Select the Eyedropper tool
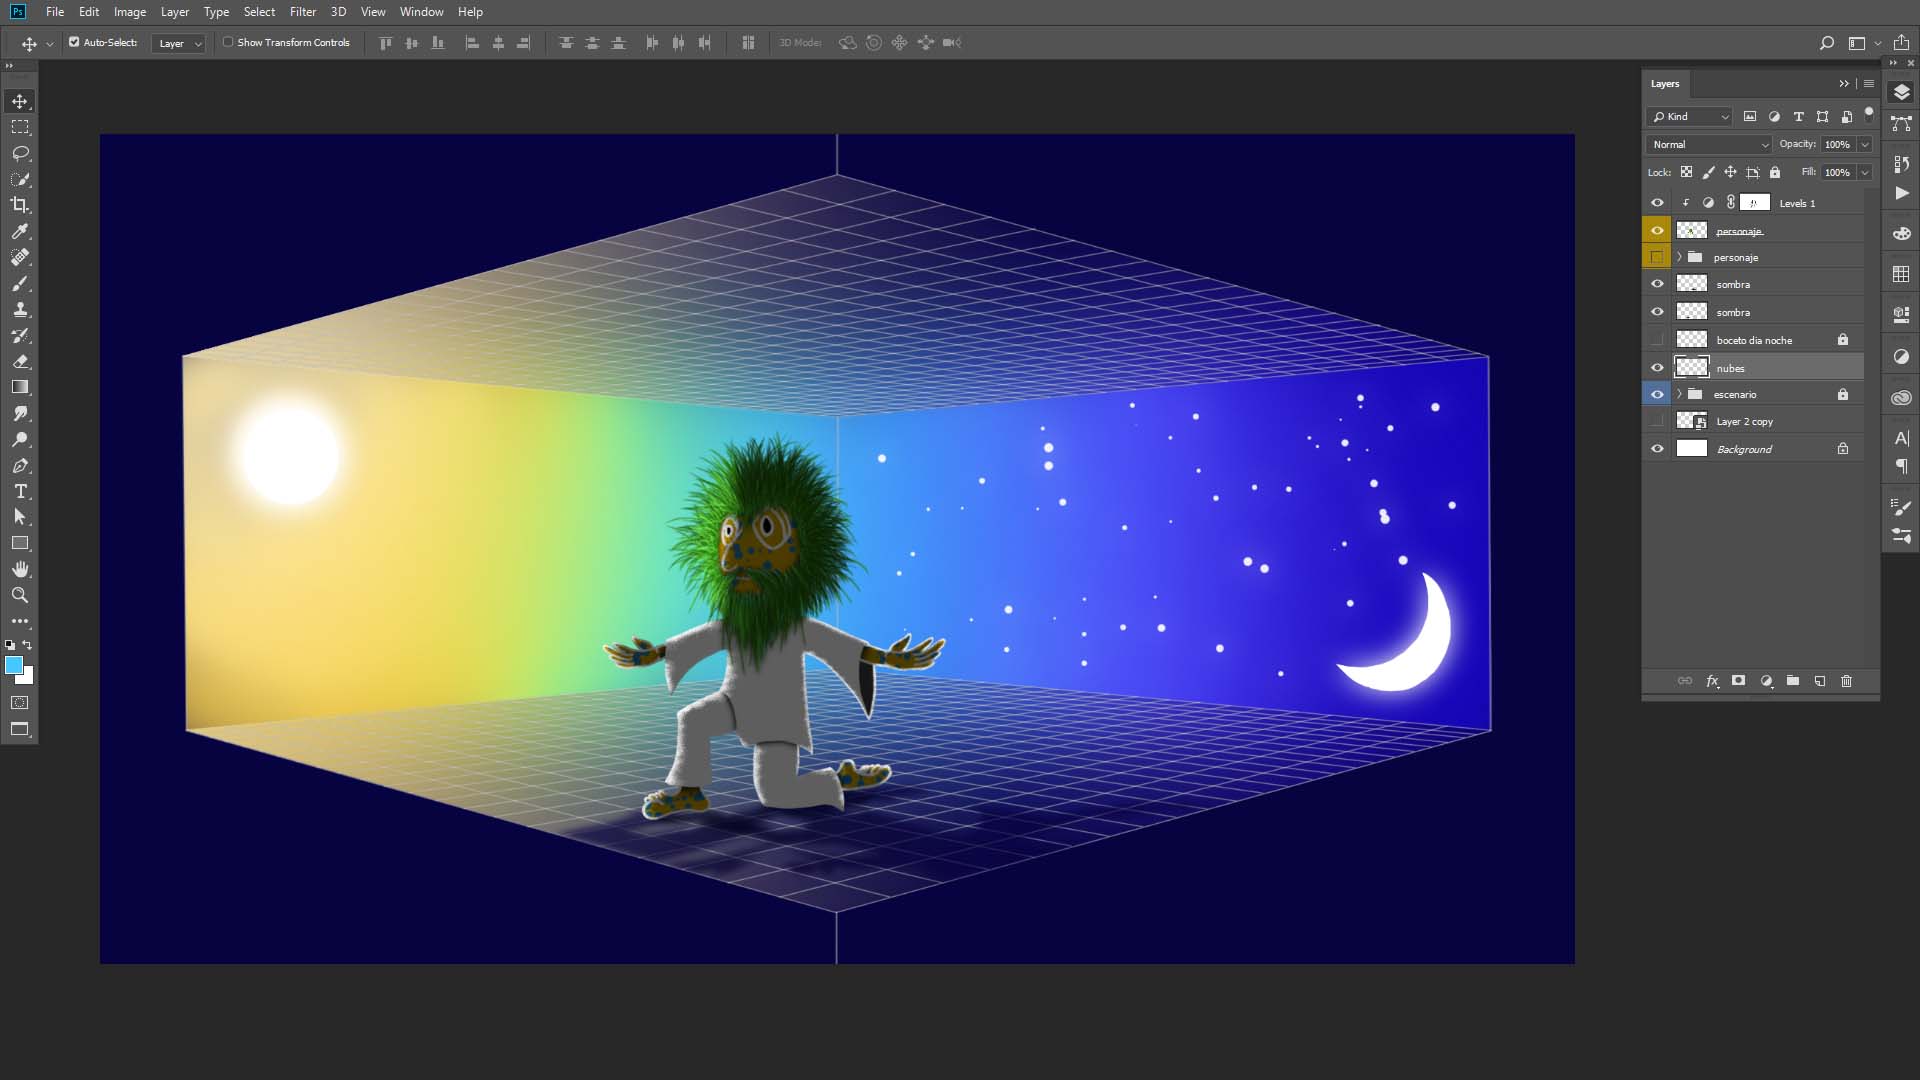Image resolution: width=1920 pixels, height=1080 pixels. pos(20,231)
